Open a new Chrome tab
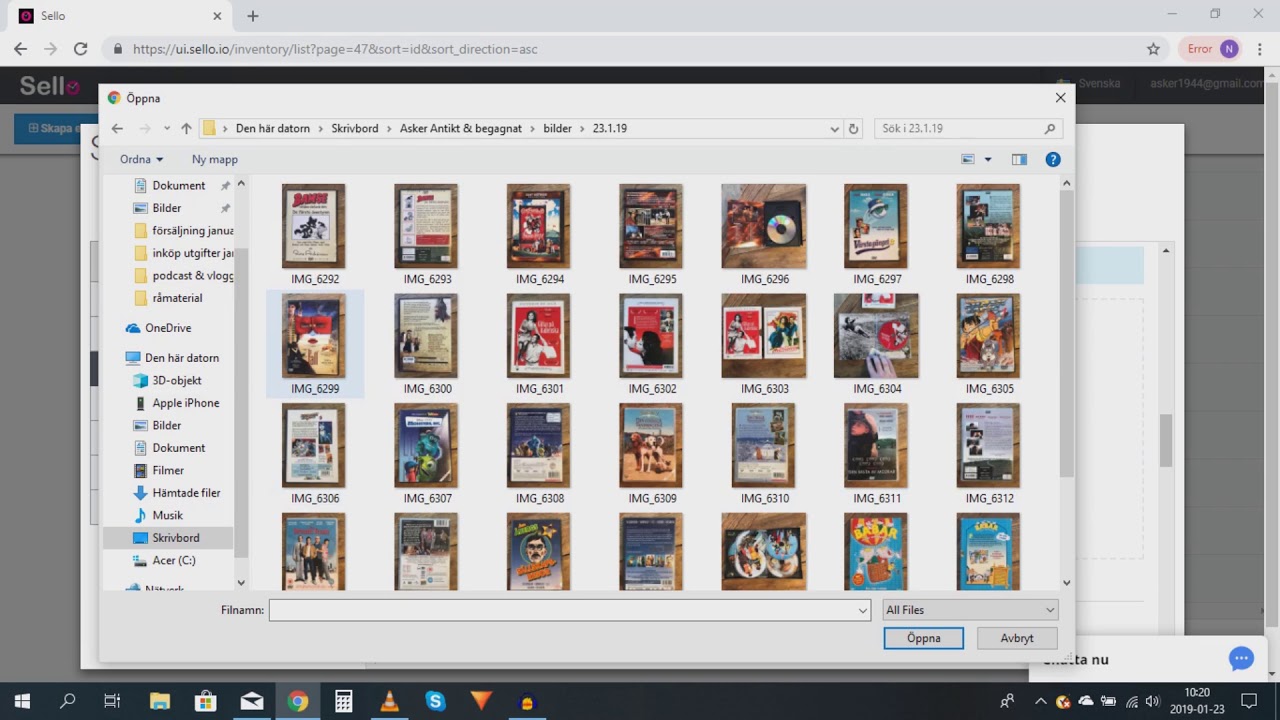1280x720 pixels. pos(253,16)
